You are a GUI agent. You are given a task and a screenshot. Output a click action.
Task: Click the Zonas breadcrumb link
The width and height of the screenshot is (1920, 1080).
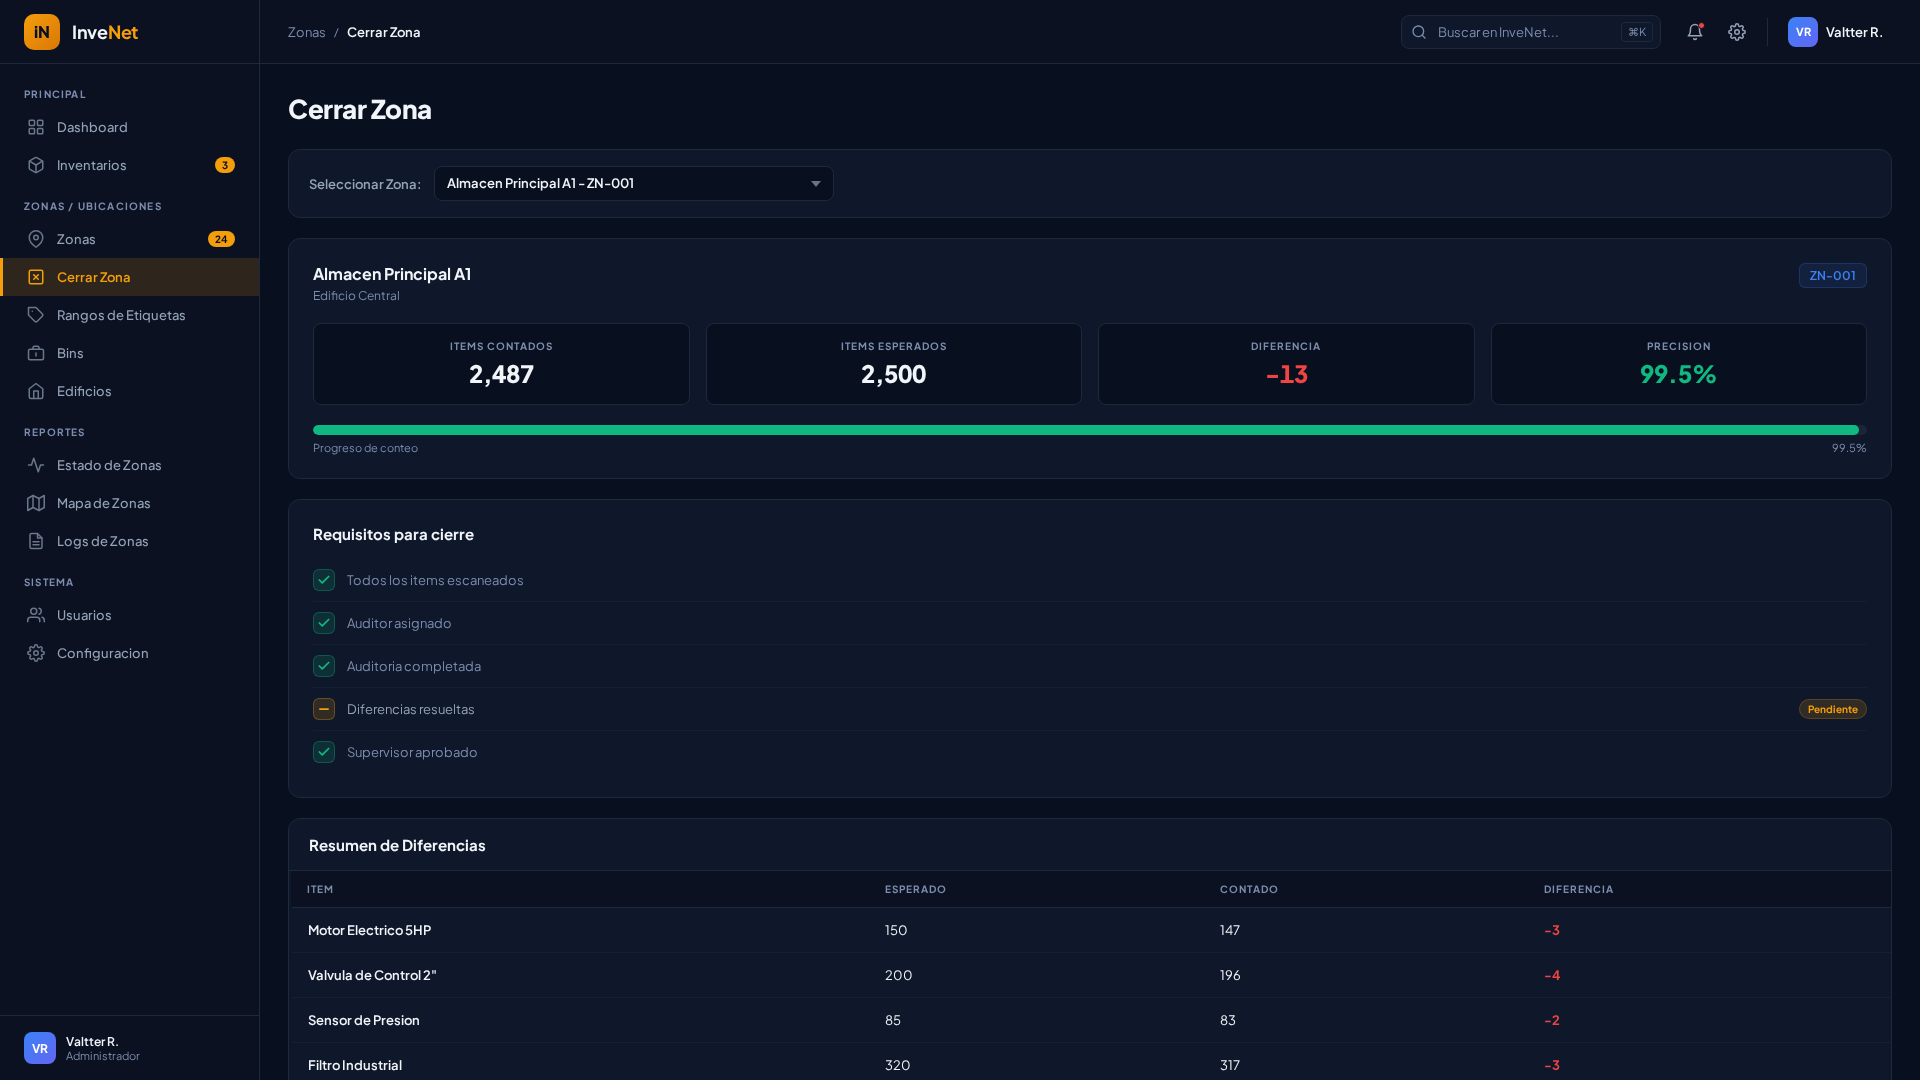(x=306, y=32)
